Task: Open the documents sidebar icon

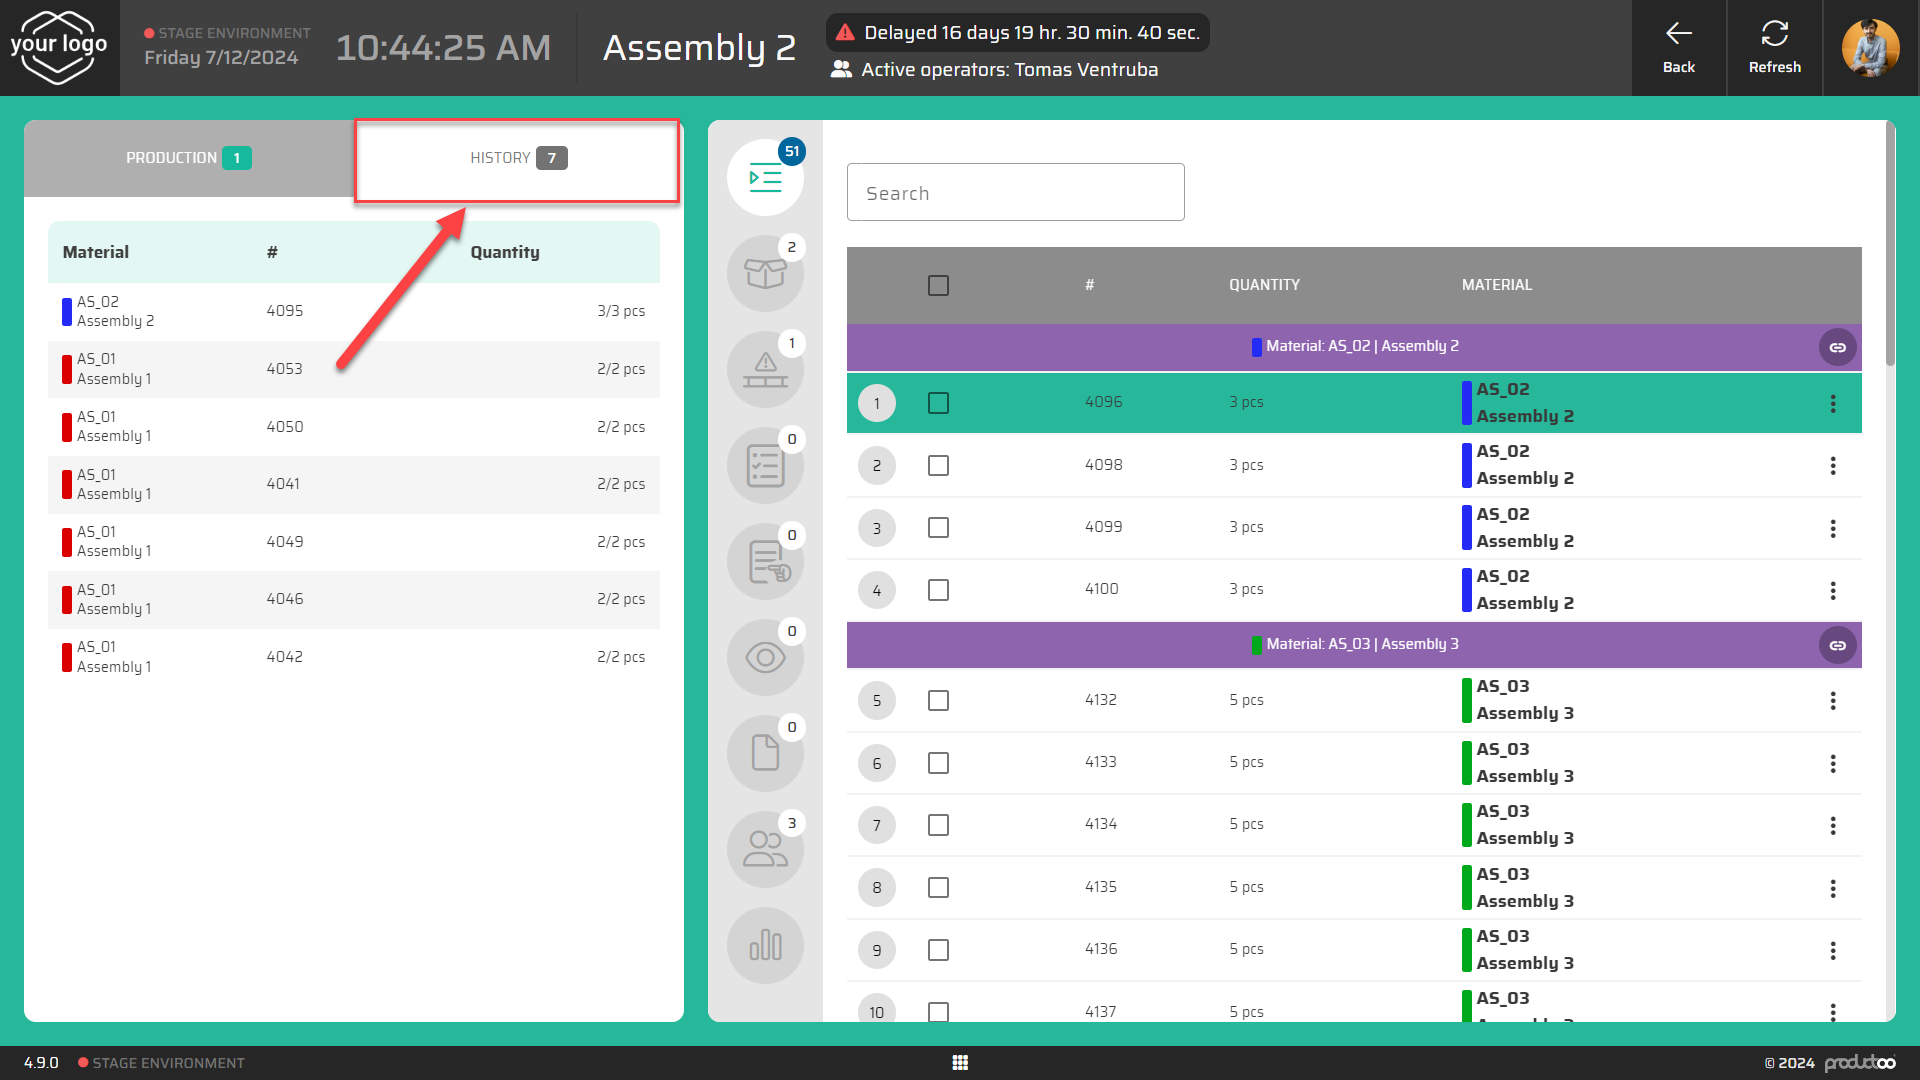Action: (x=765, y=754)
